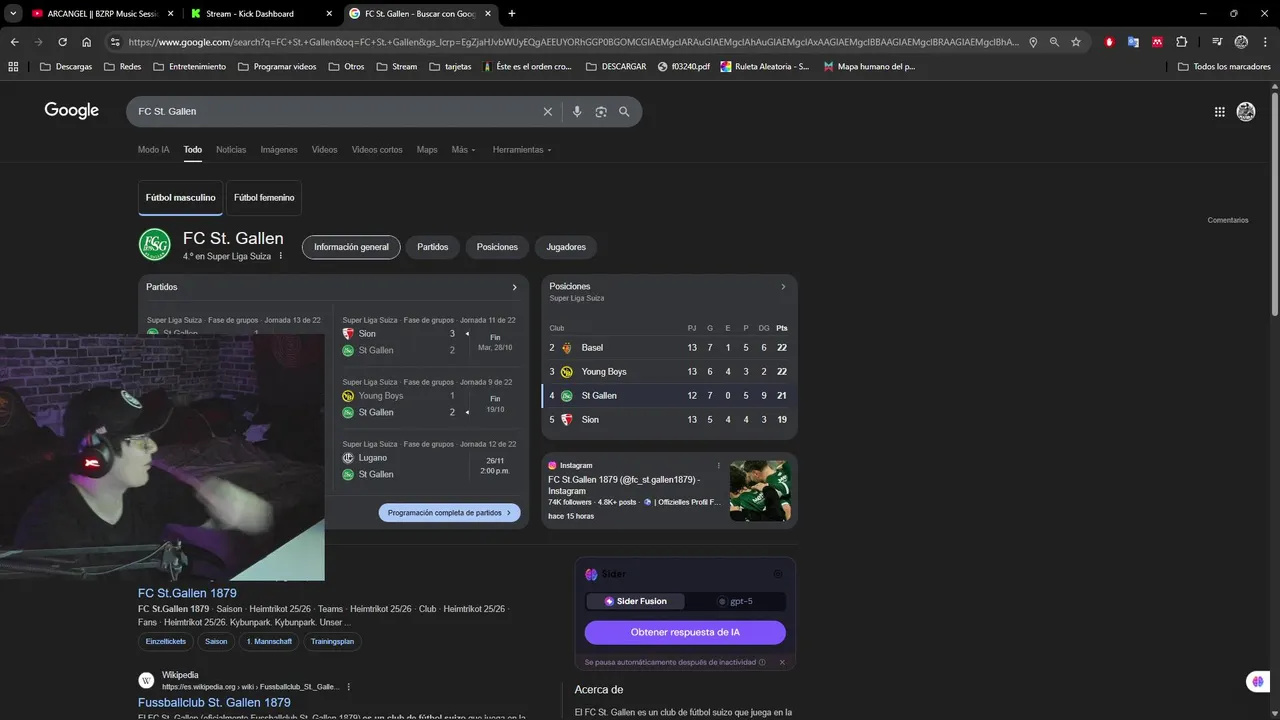Select the gpt-5 model toggle
The image size is (1280, 720).
click(x=735, y=601)
